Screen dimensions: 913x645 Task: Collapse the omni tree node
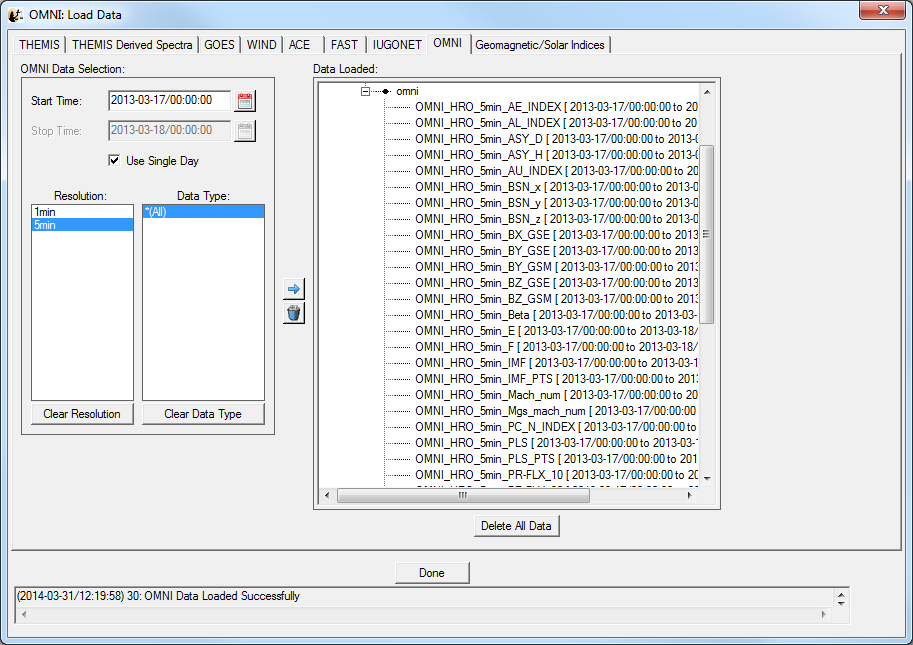(366, 91)
